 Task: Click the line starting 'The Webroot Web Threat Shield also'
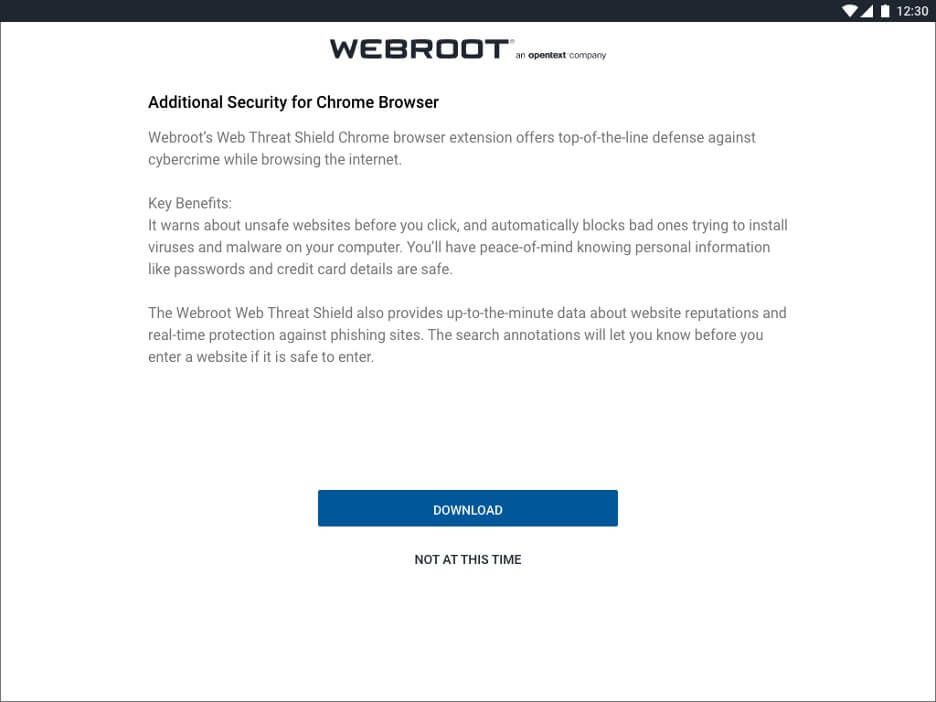(x=467, y=313)
